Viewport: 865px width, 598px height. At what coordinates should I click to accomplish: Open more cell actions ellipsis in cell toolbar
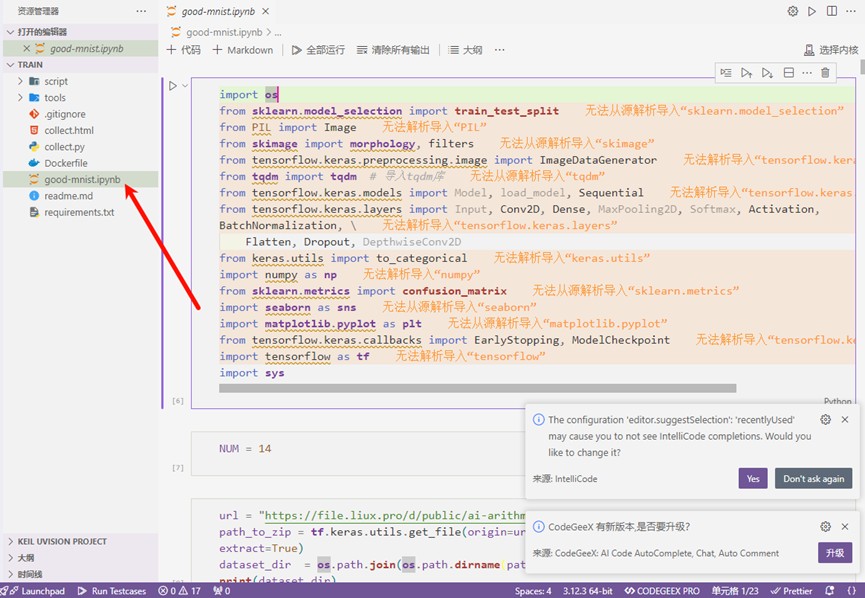[807, 73]
